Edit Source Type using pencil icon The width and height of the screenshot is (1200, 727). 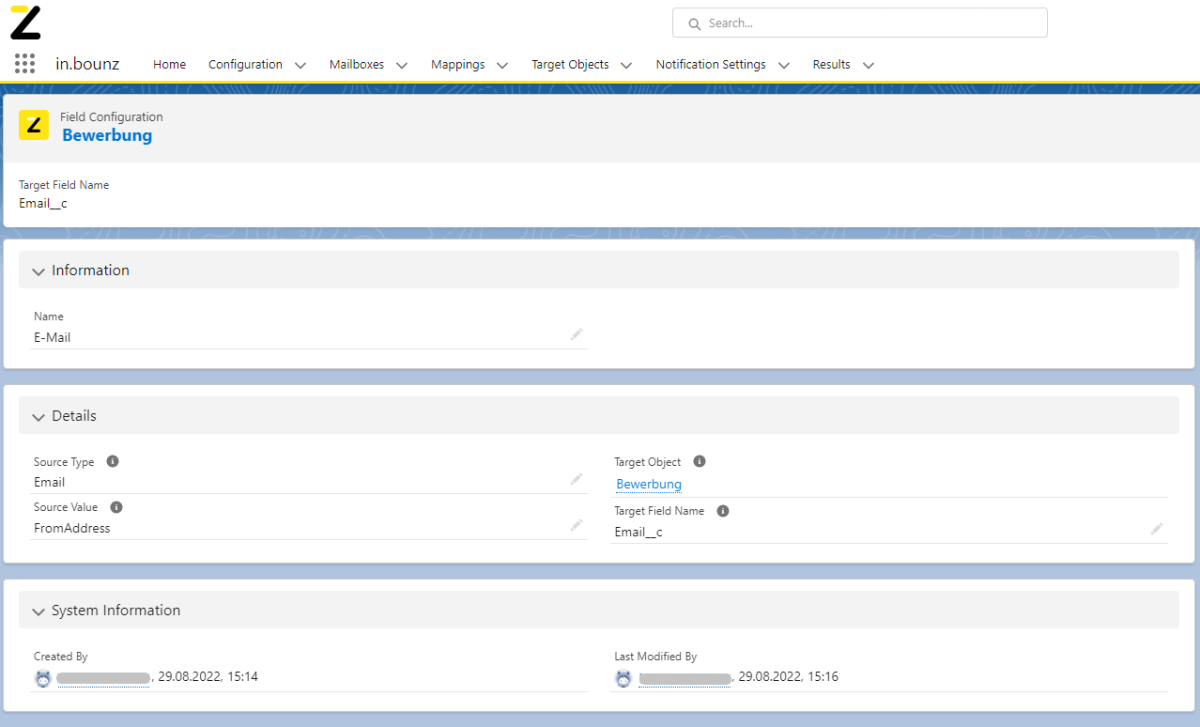coord(576,480)
